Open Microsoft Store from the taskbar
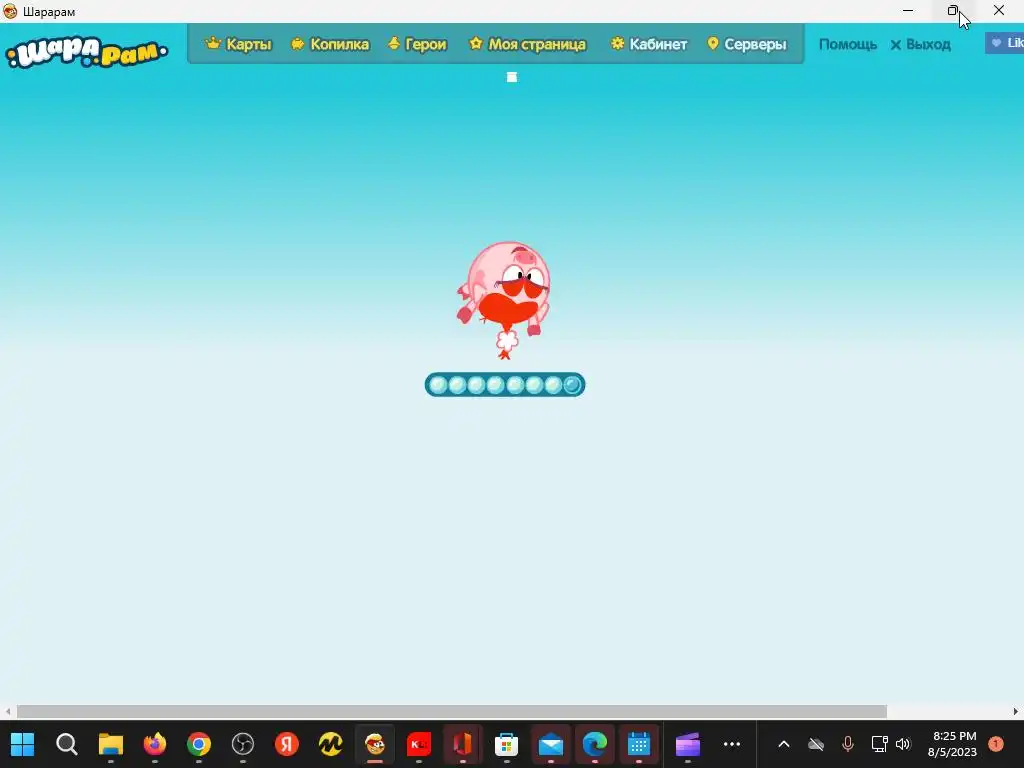Viewport: 1024px width, 768px height. (x=506, y=744)
